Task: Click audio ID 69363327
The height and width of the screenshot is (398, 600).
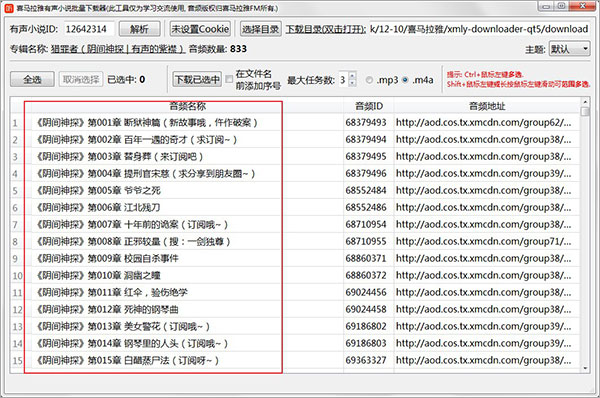Action: click(366, 360)
